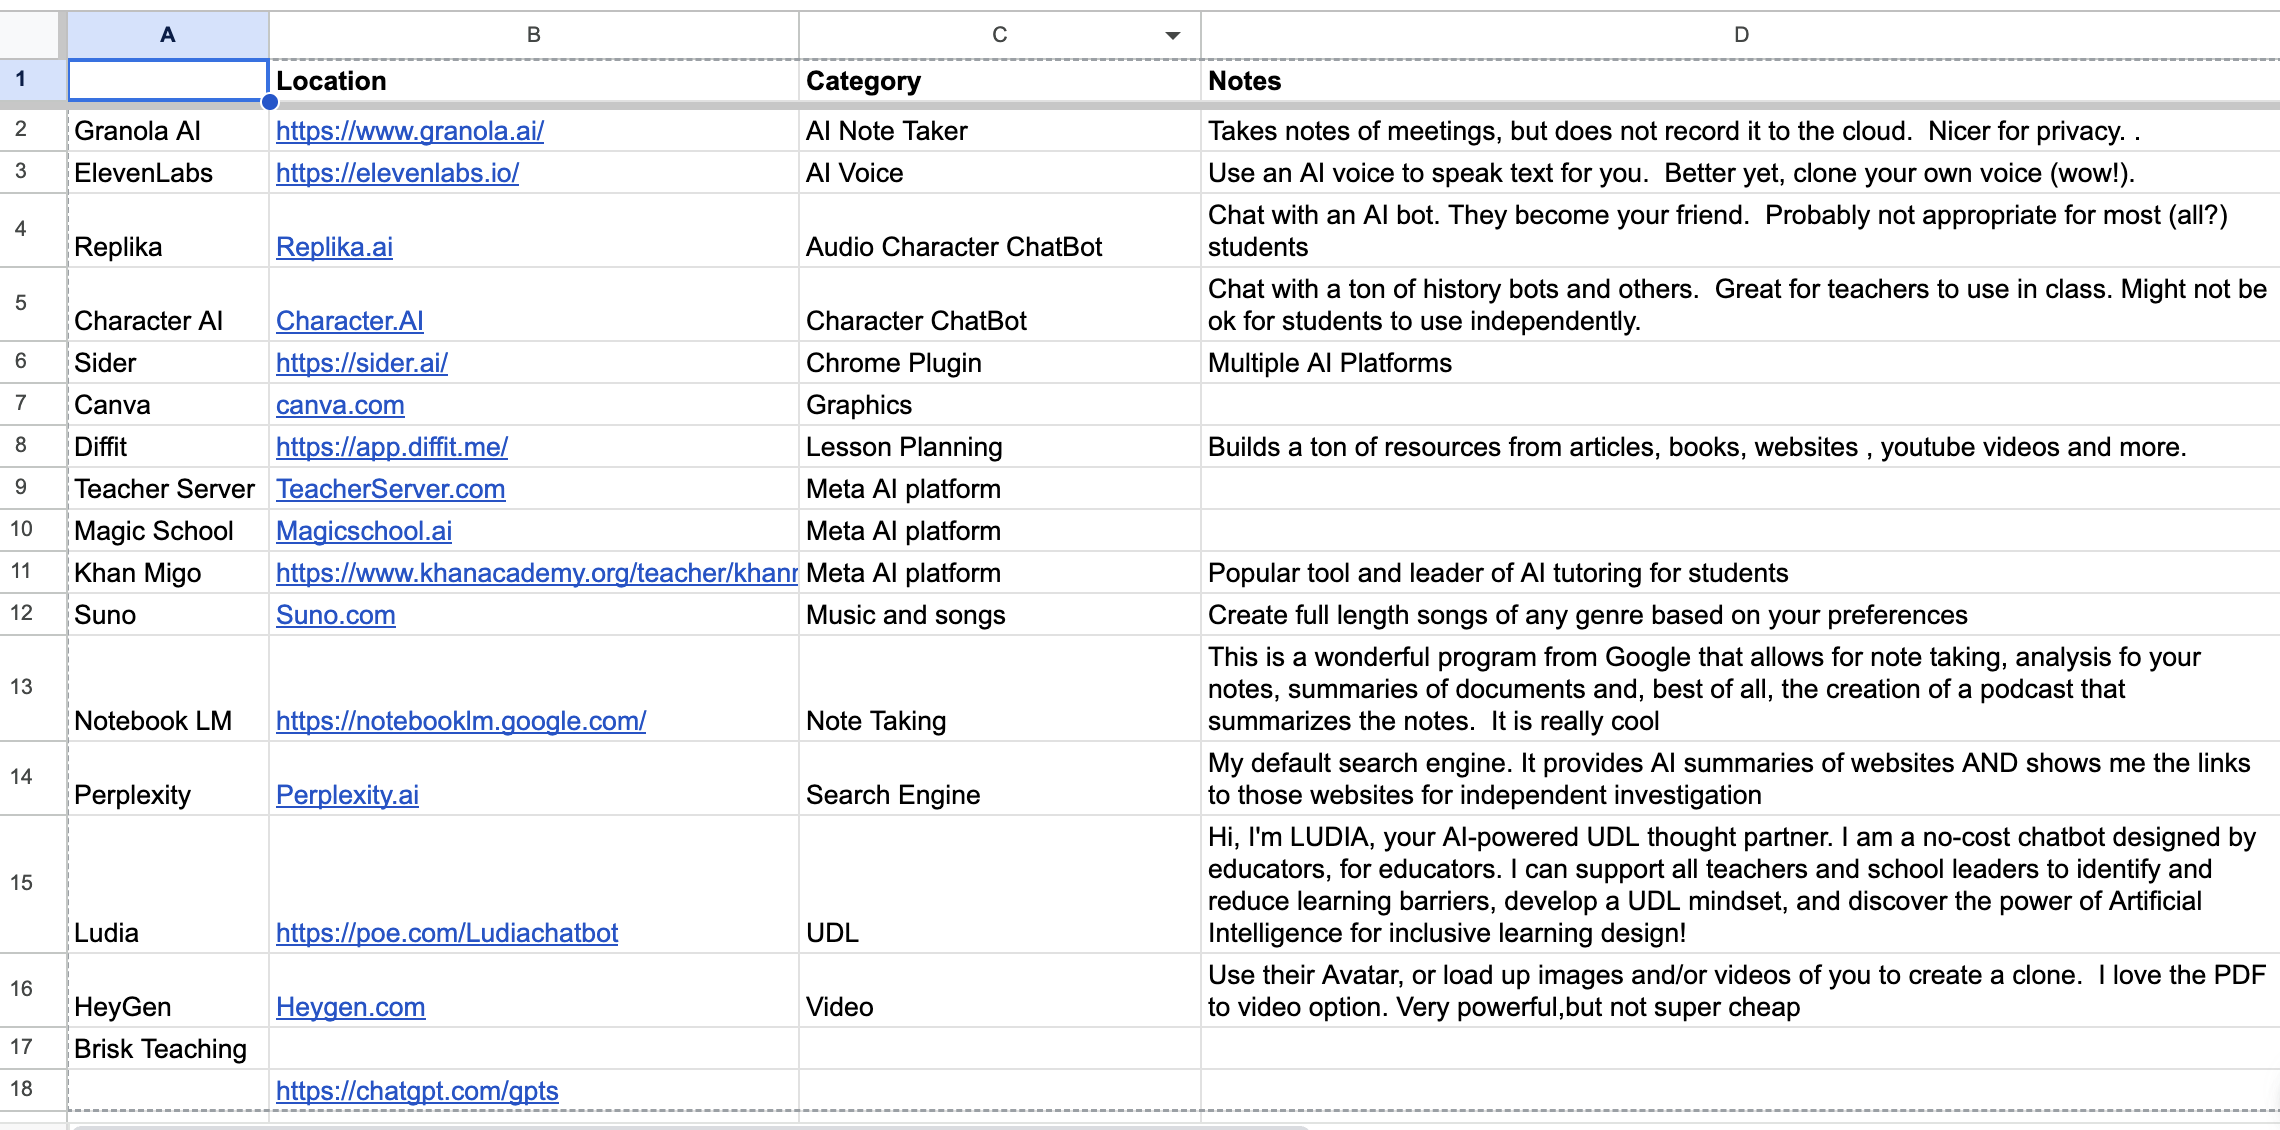Select the Perplexity name cell
2280x1130 pixels.
[168, 779]
